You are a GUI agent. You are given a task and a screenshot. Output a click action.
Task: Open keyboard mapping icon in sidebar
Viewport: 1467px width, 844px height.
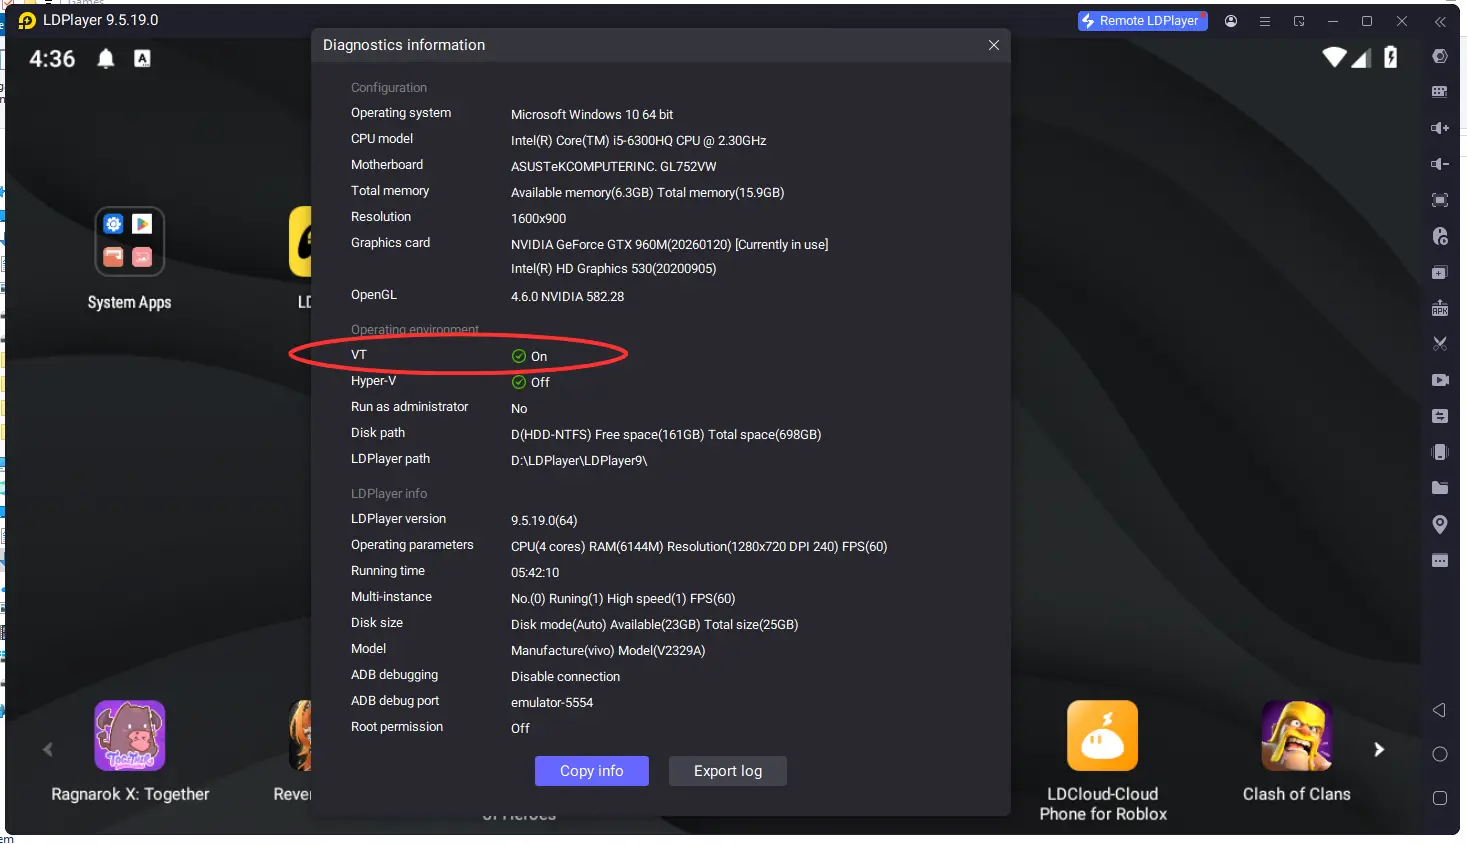(1439, 92)
